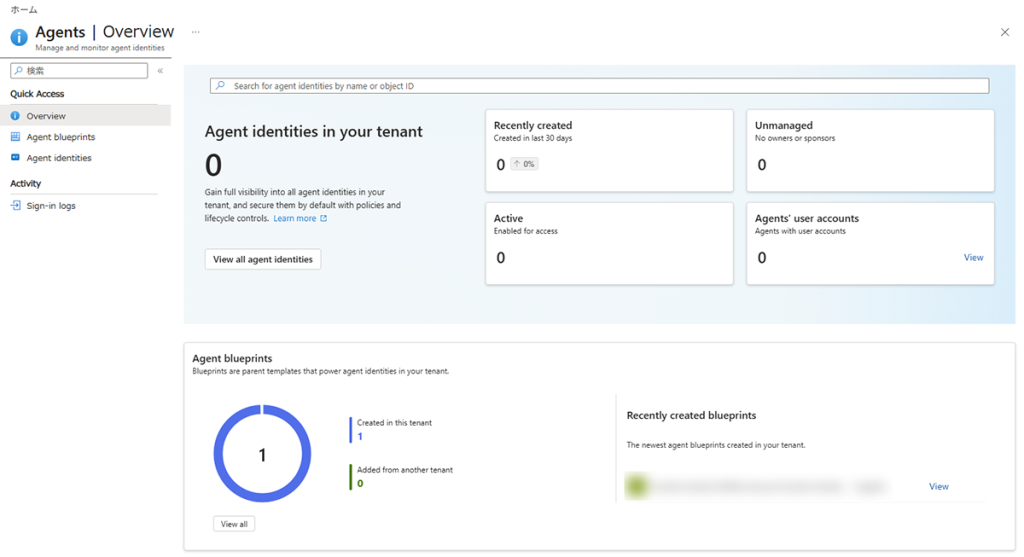Screen dimensions: 1024x557
Task: Click the Created in this tenant count 1
Action: (360, 436)
